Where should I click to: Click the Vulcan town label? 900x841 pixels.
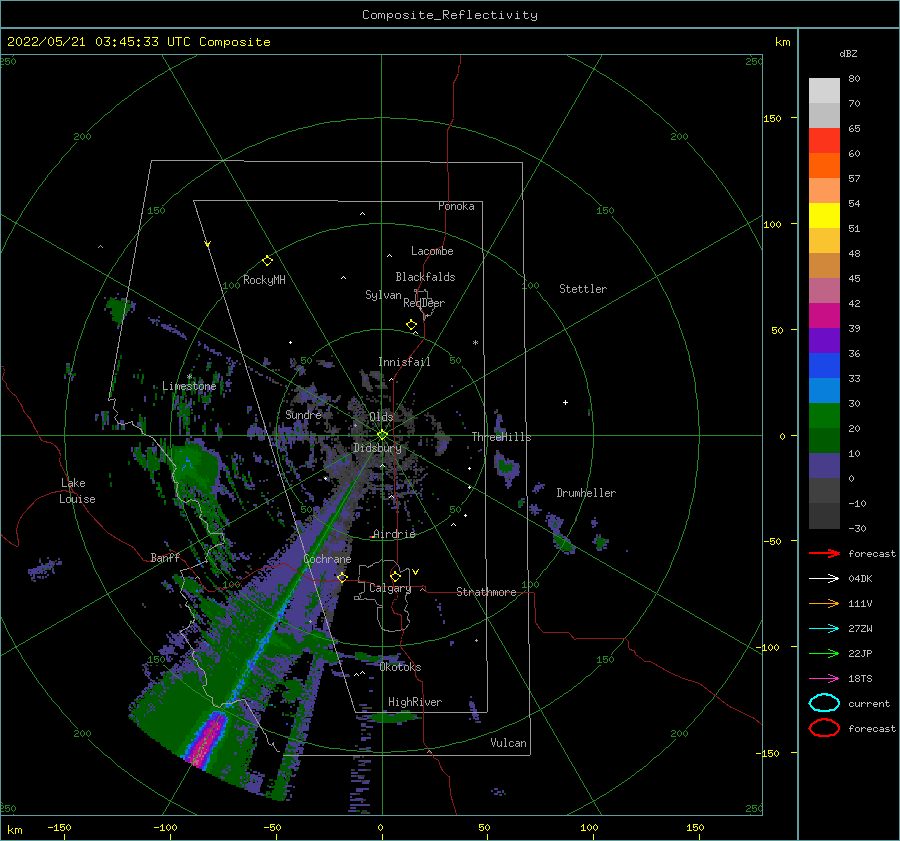[508, 743]
